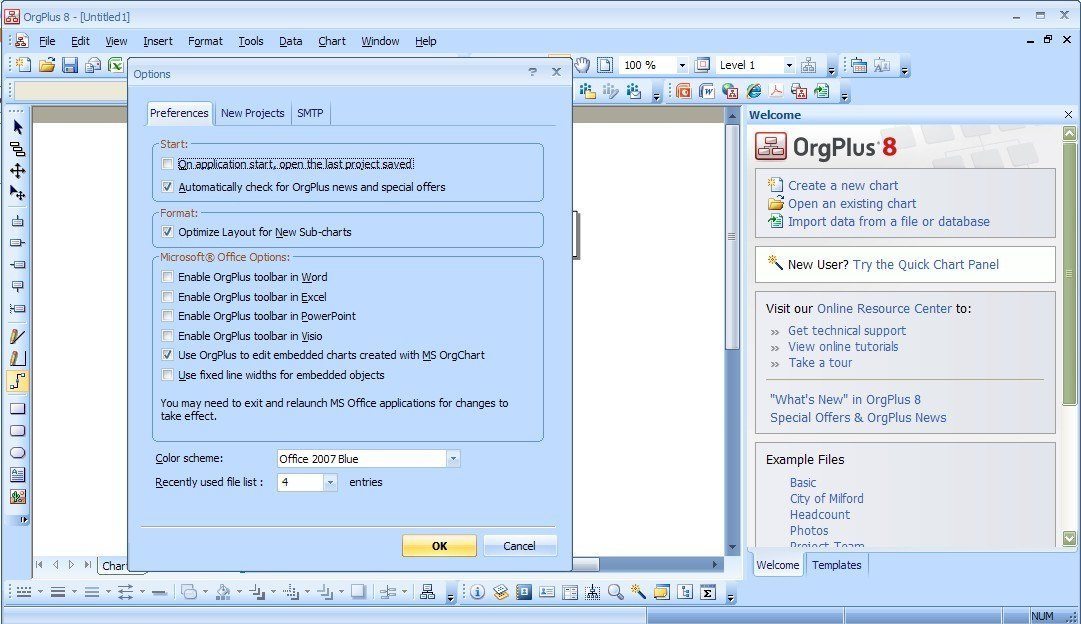The image size is (1081, 624).
Task: Open the File menu
Action: click(x=47, y=41)
